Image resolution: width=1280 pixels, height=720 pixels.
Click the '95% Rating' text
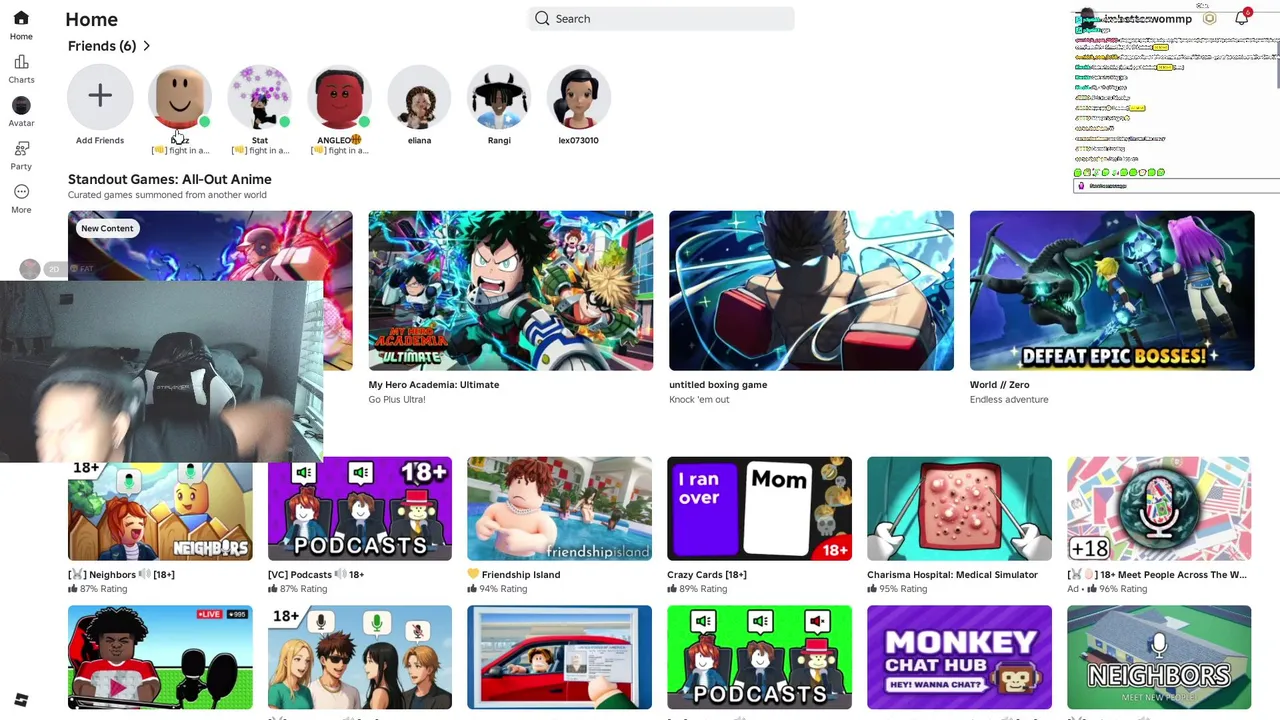(903, 589)
